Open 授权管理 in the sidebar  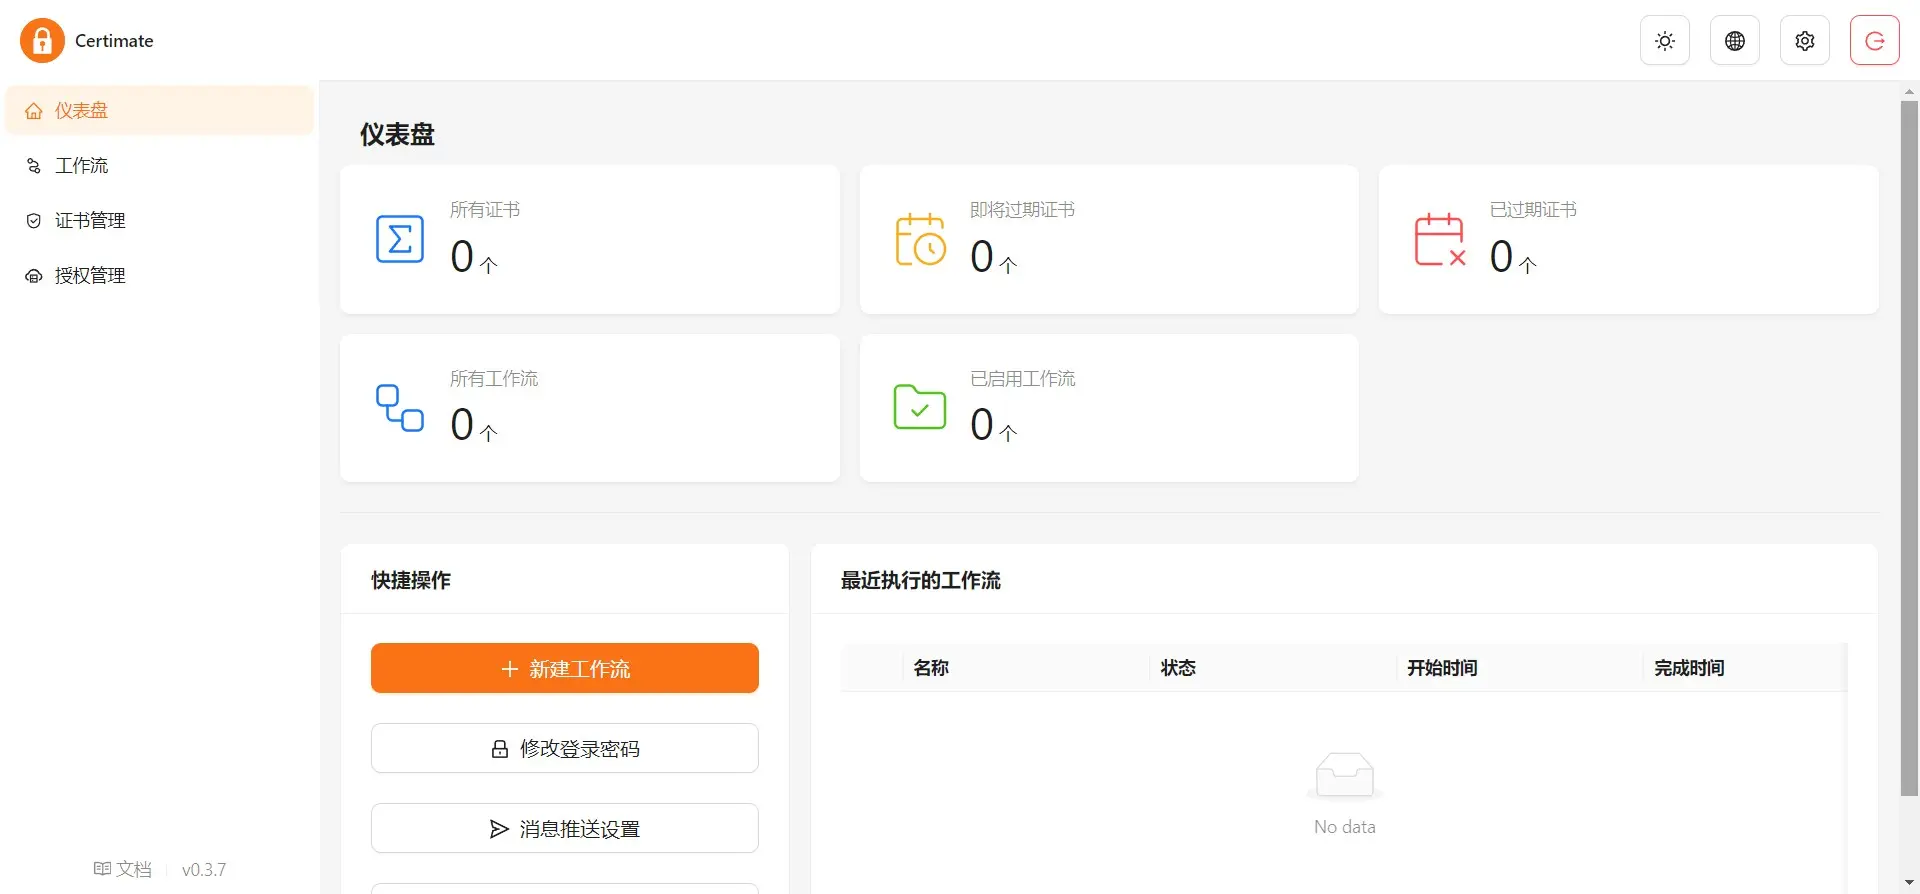[x=89, y=276]
